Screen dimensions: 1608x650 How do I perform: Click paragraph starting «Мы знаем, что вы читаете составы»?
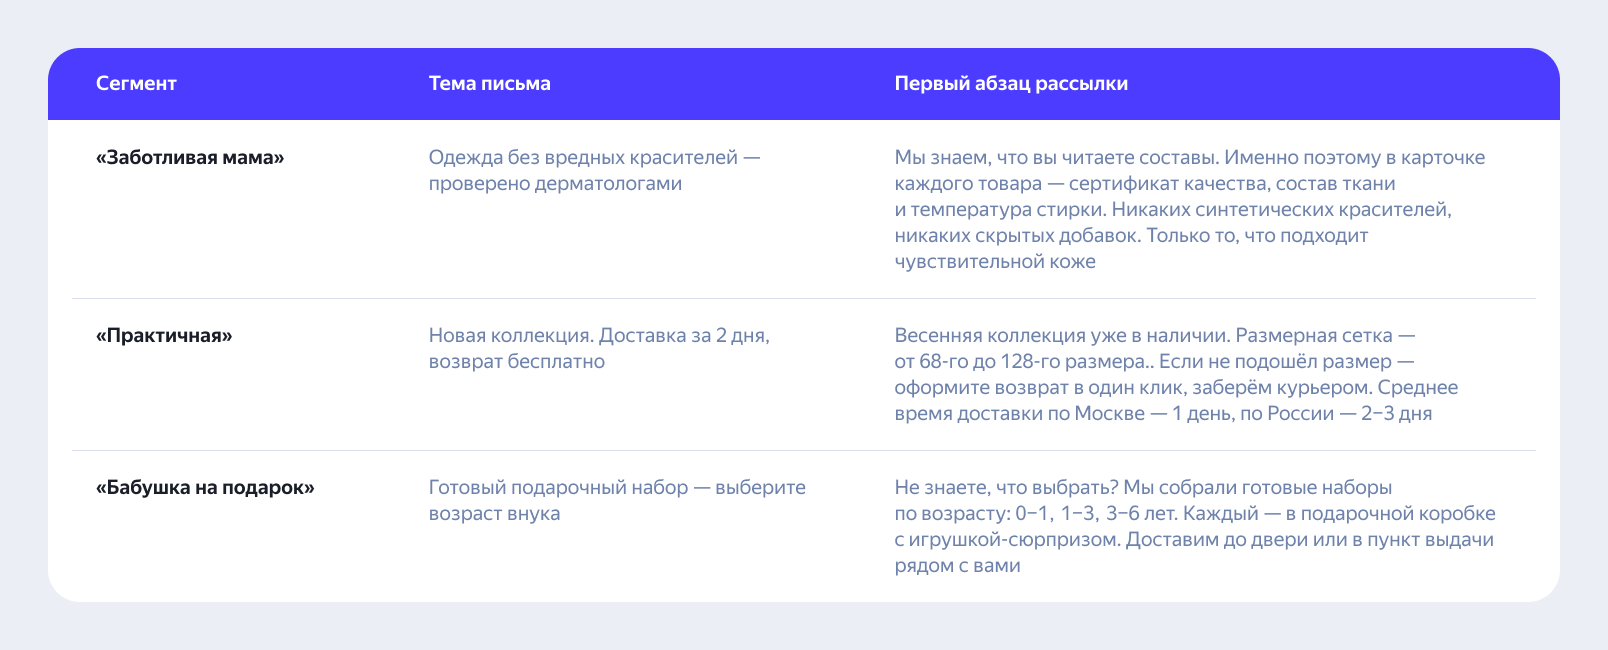click(x=1190, y=210)
